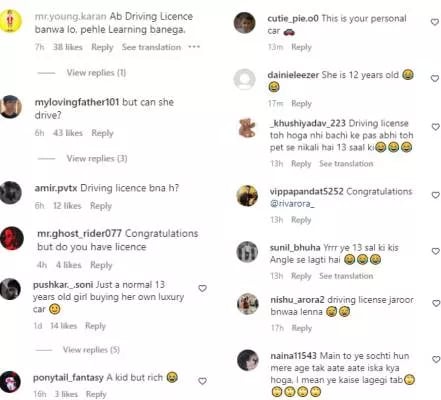Tap the heart beside nishu_arora2's comment

(435, 303)
